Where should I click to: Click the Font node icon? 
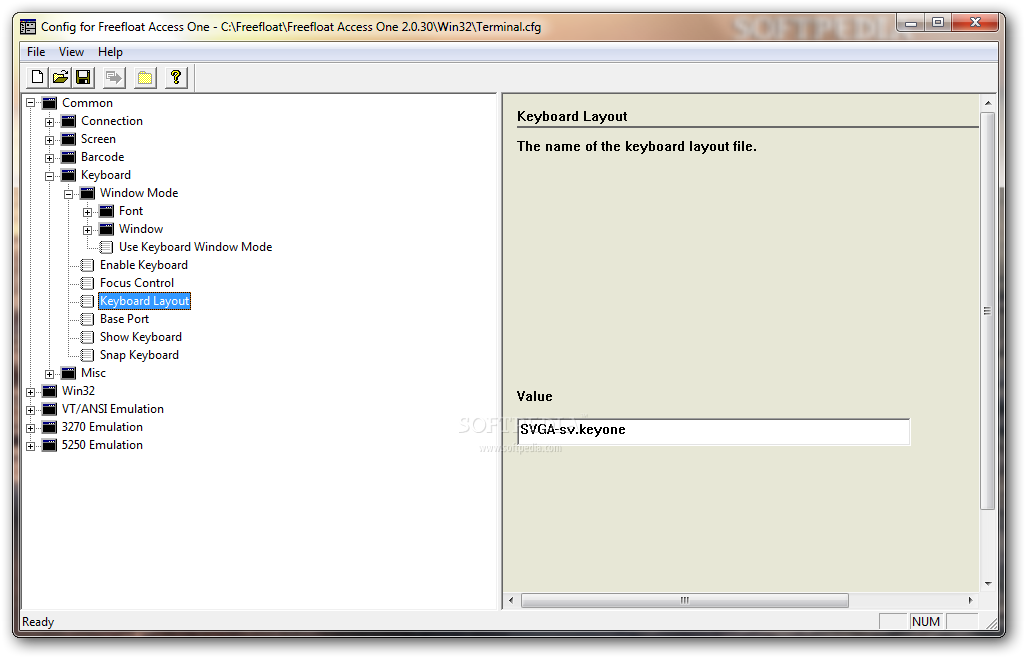pos(107,211)
